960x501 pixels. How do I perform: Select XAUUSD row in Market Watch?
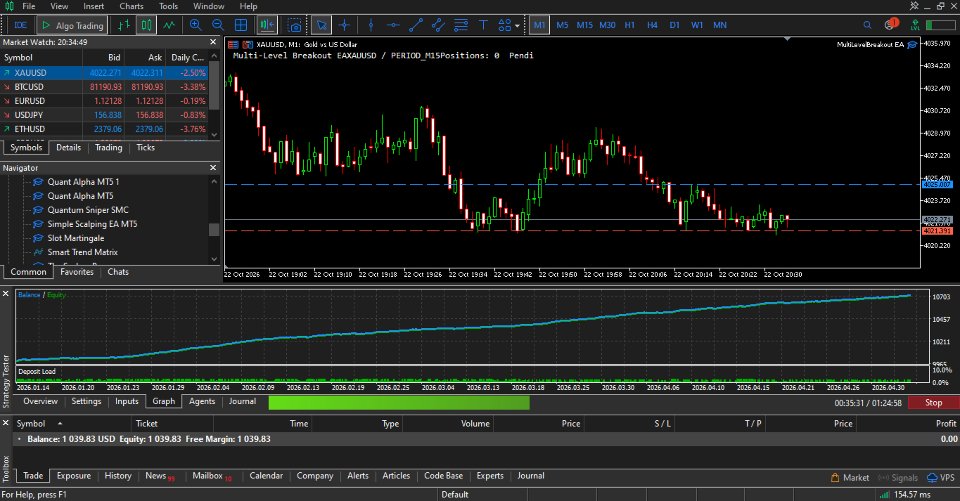click(104, 73)
